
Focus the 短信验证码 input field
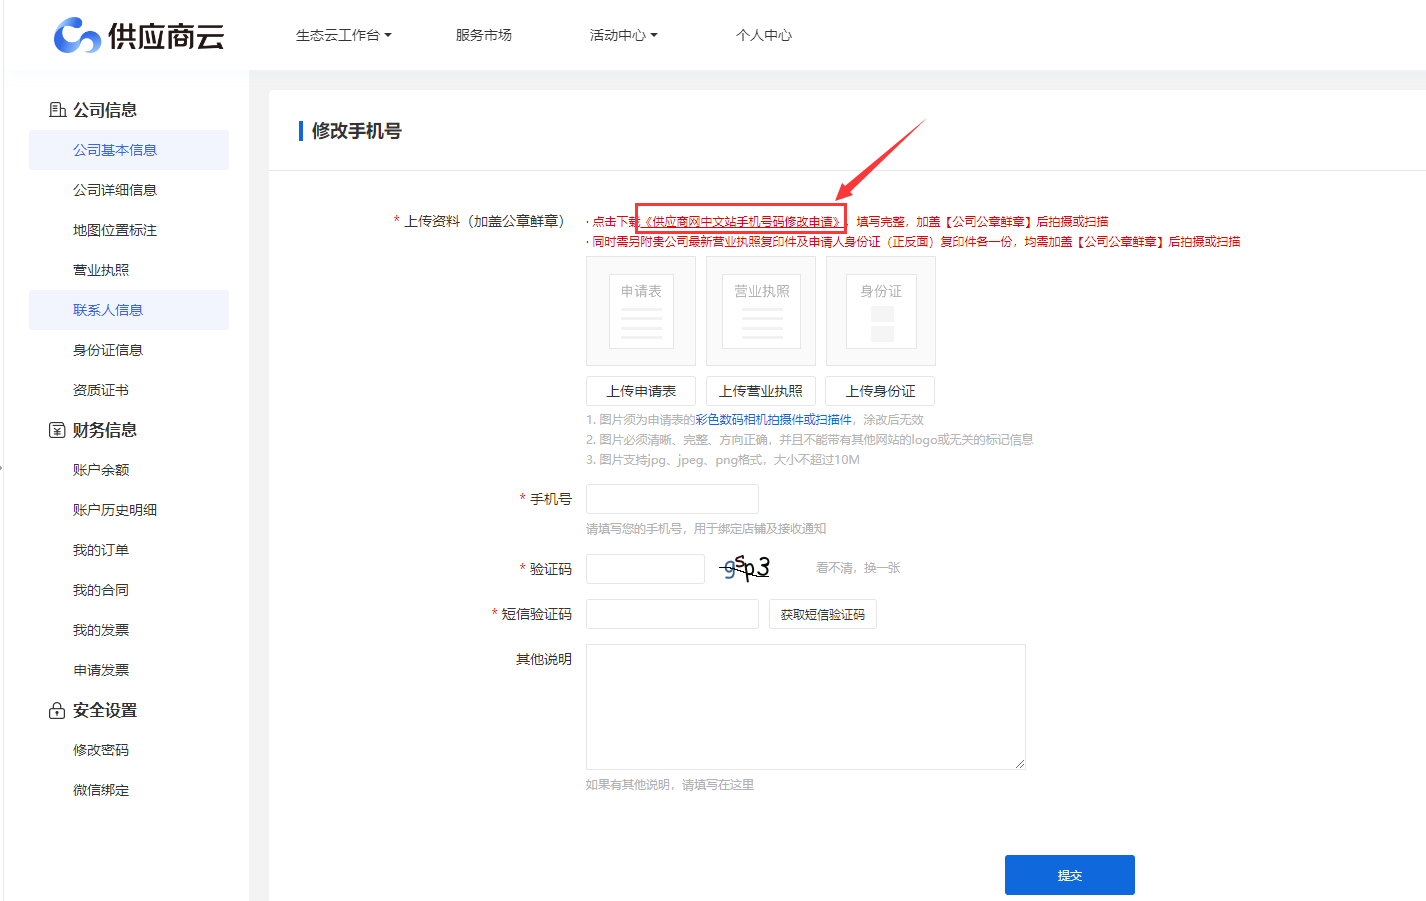click(672, 614)
